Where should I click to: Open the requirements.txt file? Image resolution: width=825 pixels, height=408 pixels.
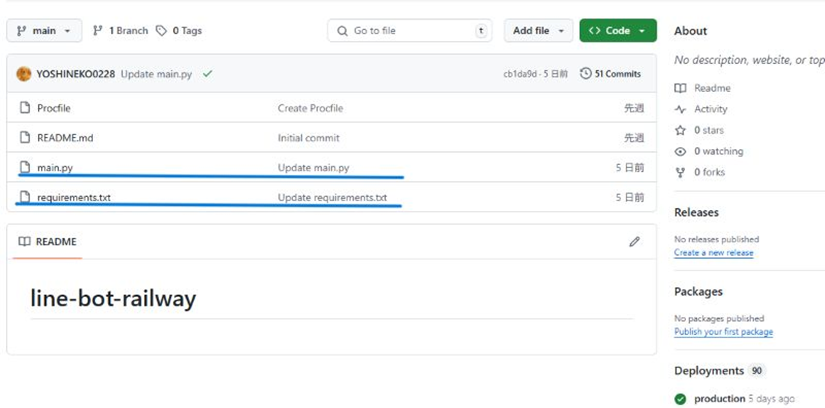(x=74, y=198)
